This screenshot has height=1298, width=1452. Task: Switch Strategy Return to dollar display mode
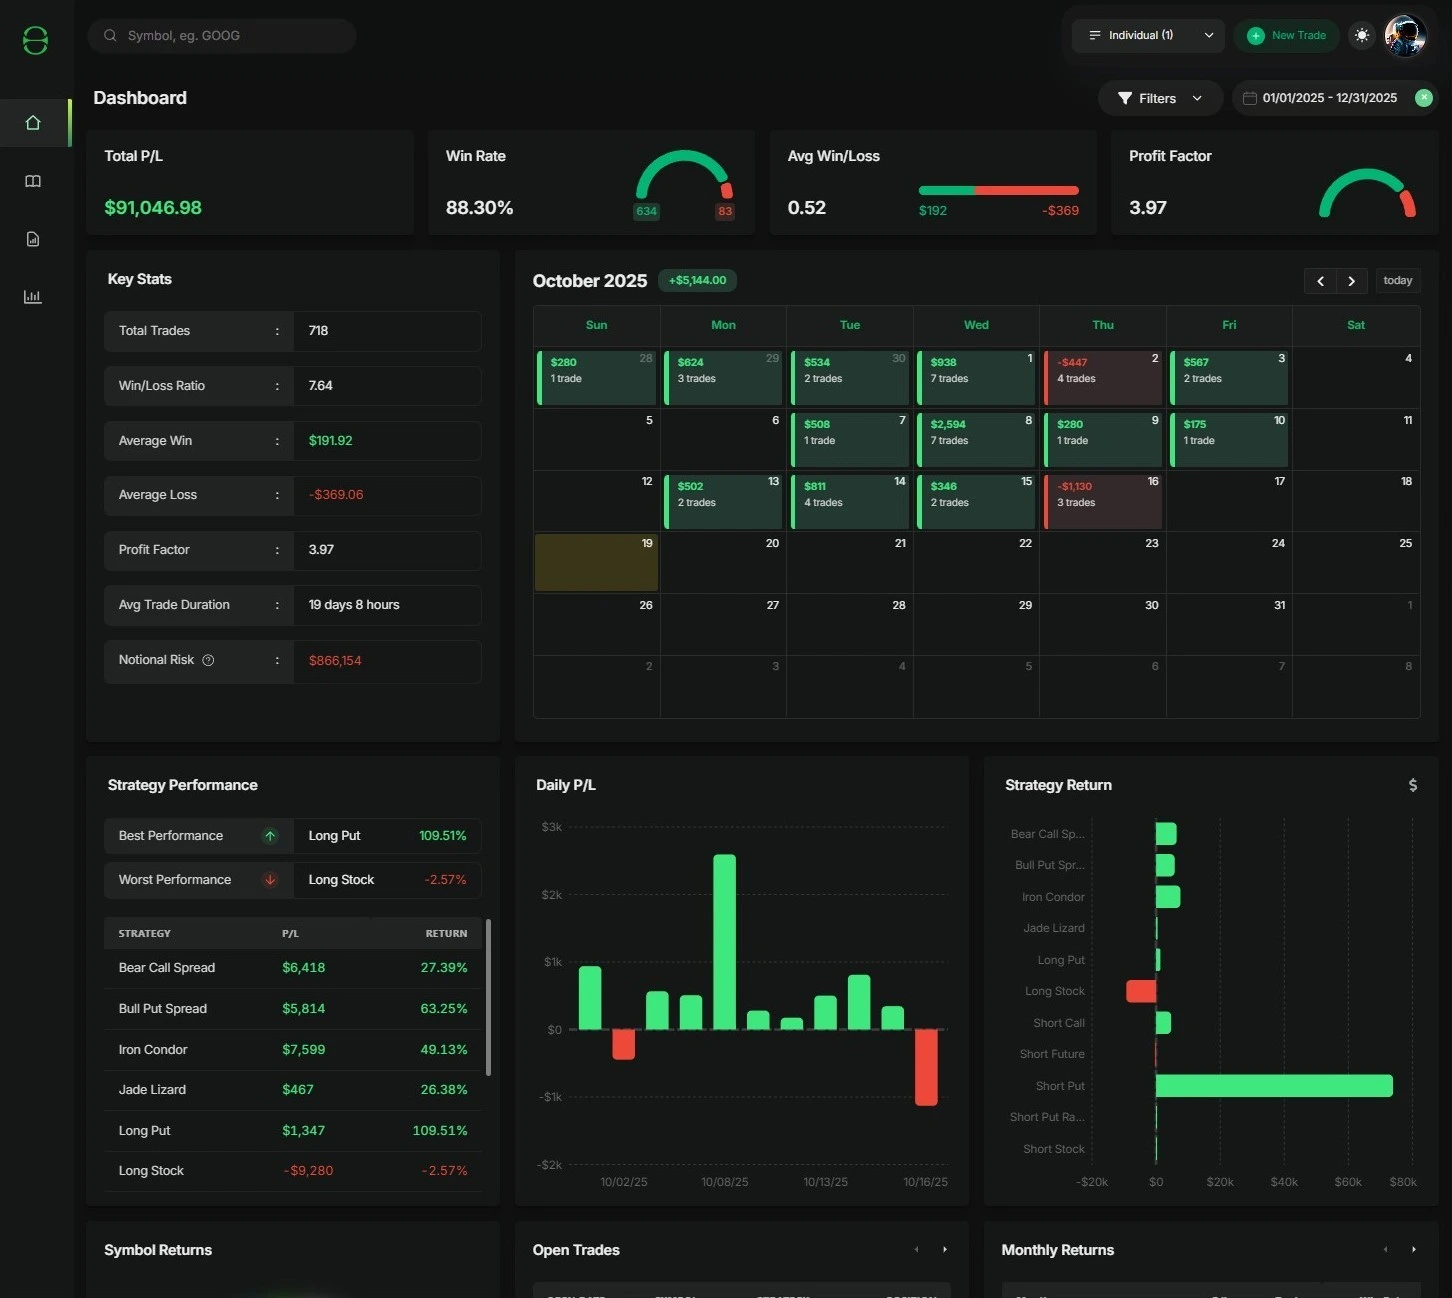1412,785
